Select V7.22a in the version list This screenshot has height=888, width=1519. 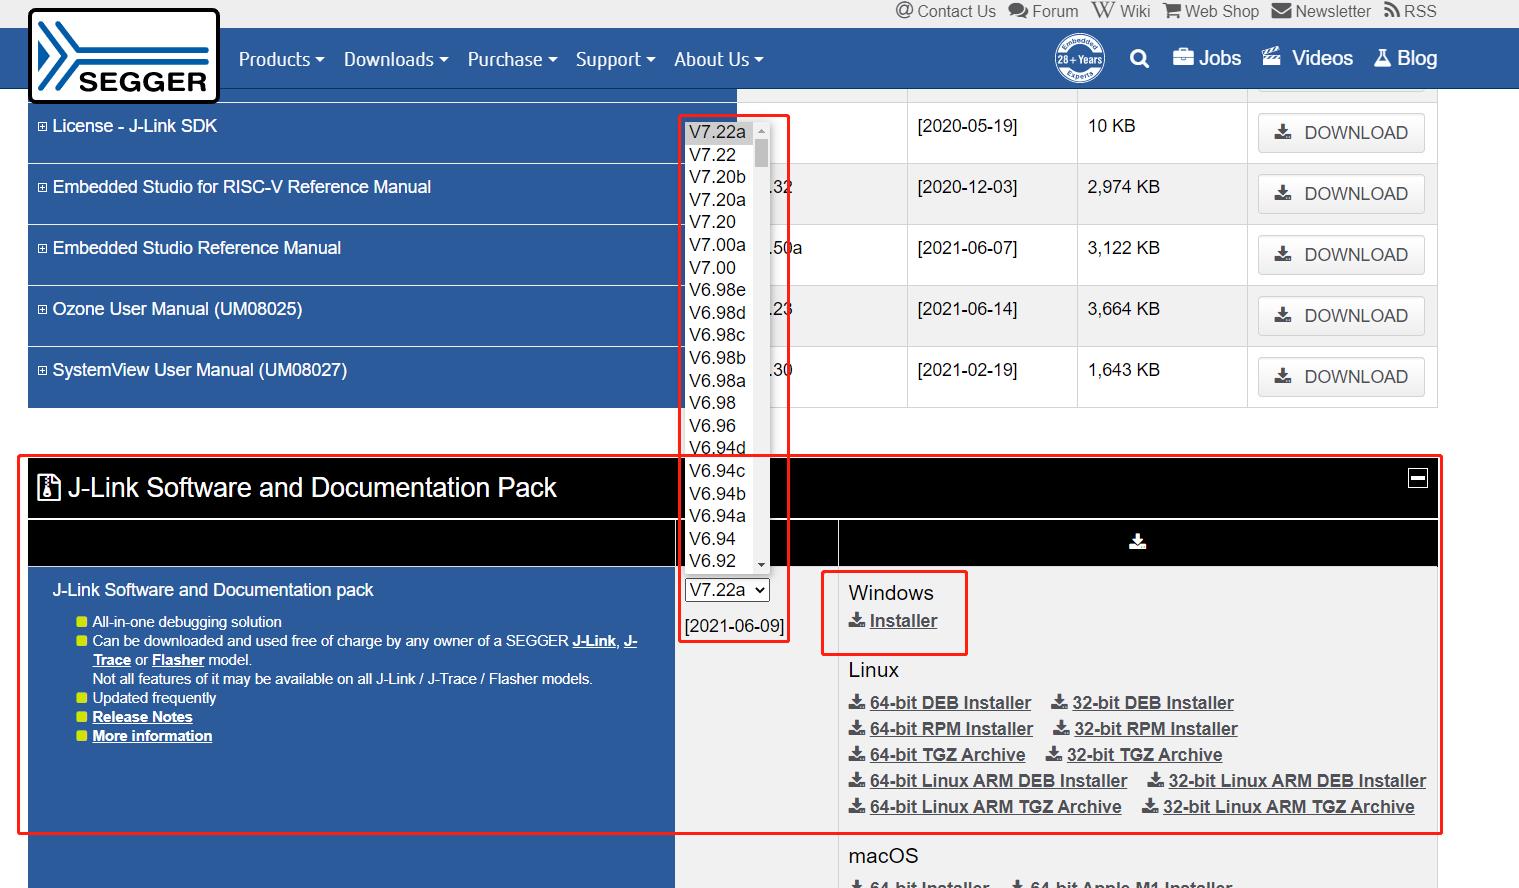click(x=717, y=132)
